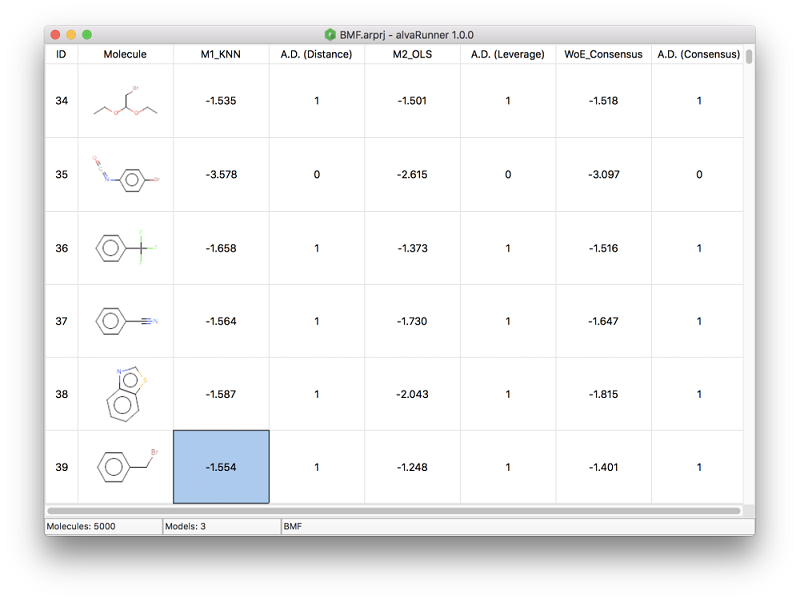This screenshot has height=600, width=800.
Task: Select the molecule structure thumbnail in row 34
Action: 125,101
